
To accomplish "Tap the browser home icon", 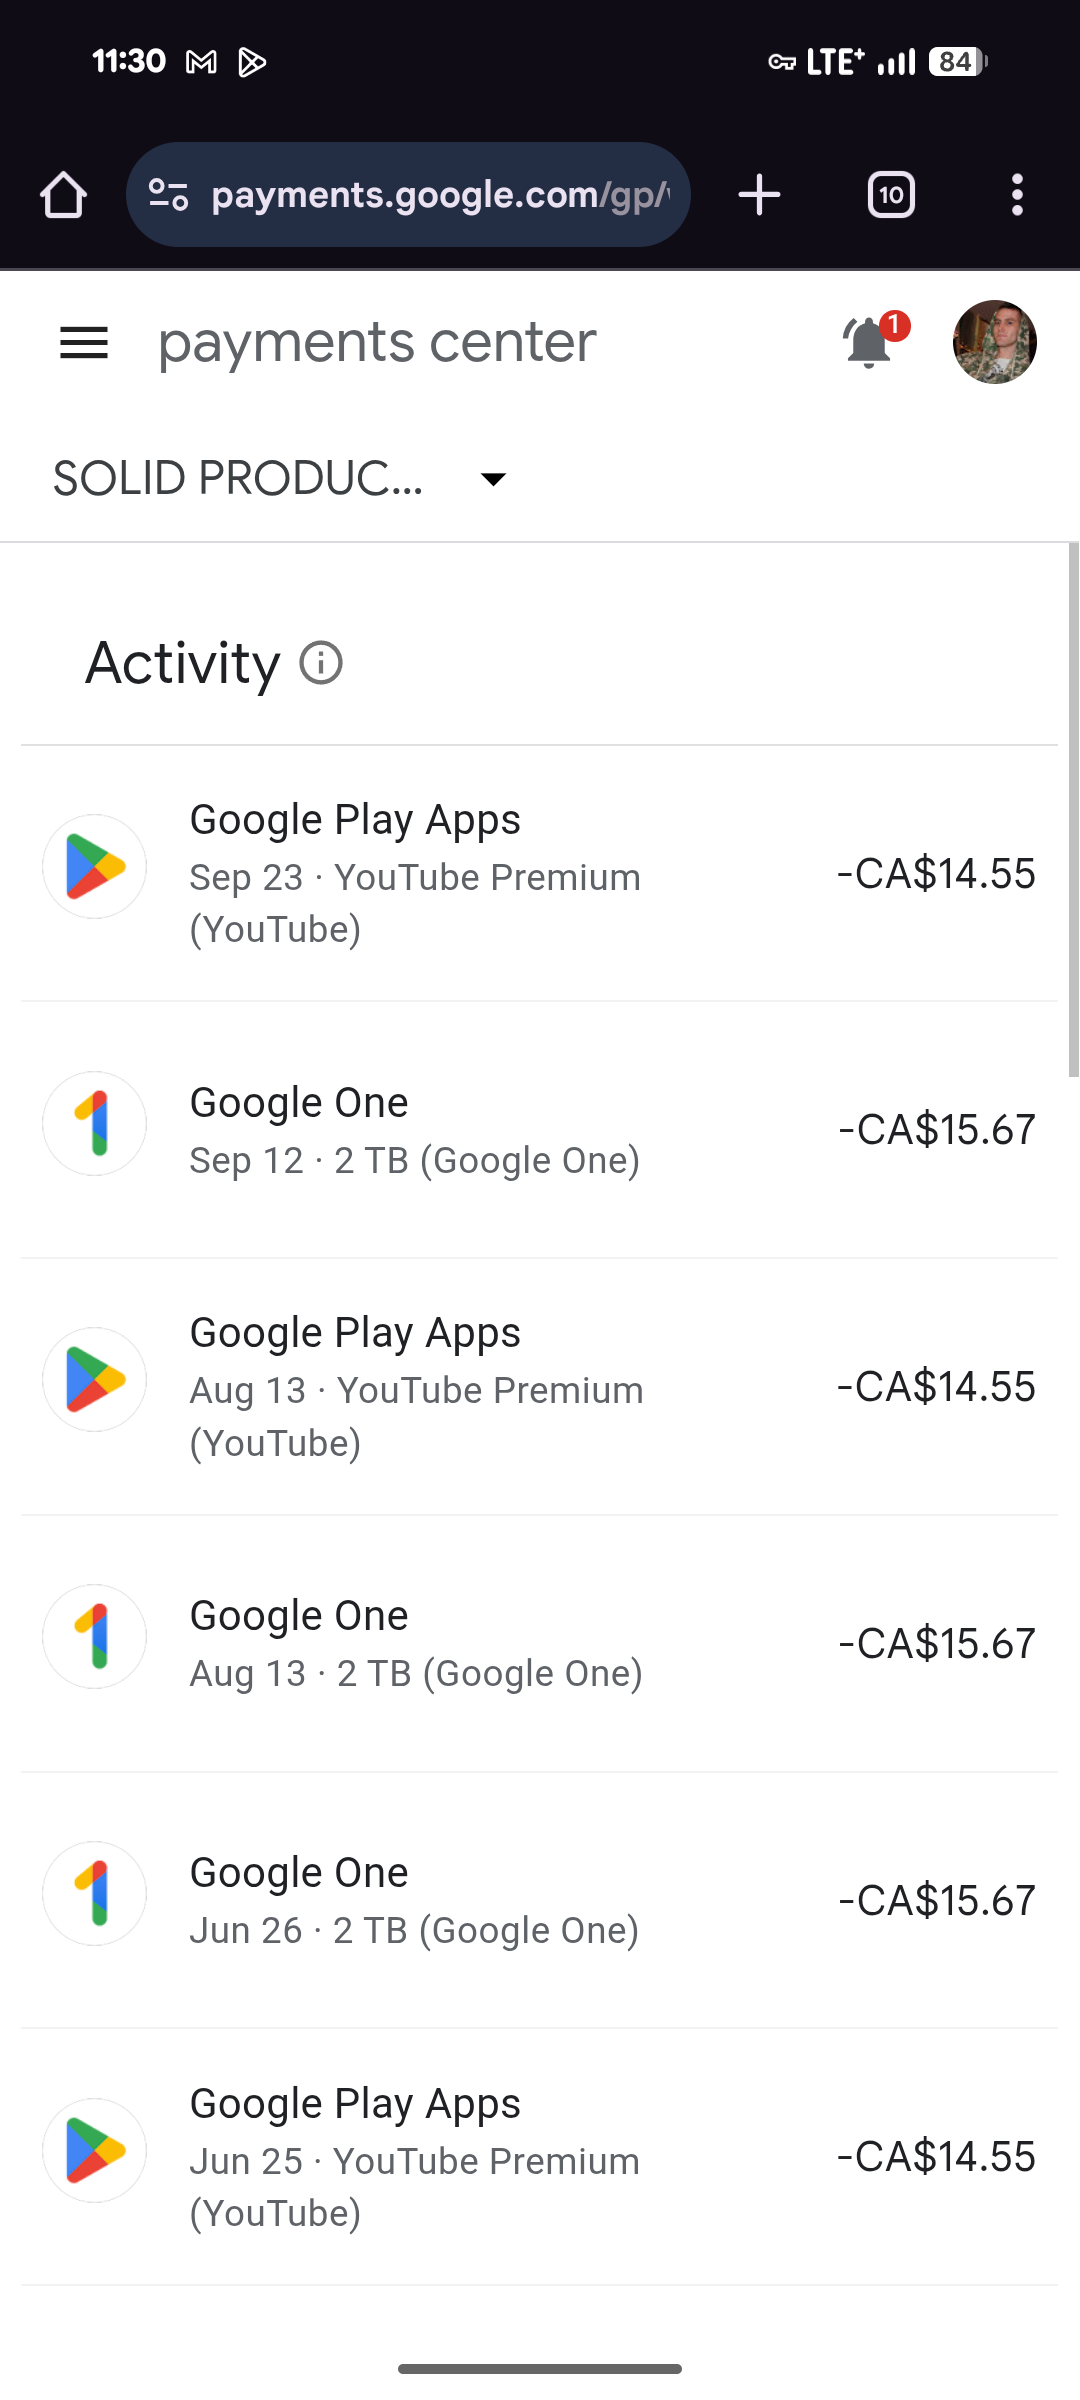I will pos(63,195).
